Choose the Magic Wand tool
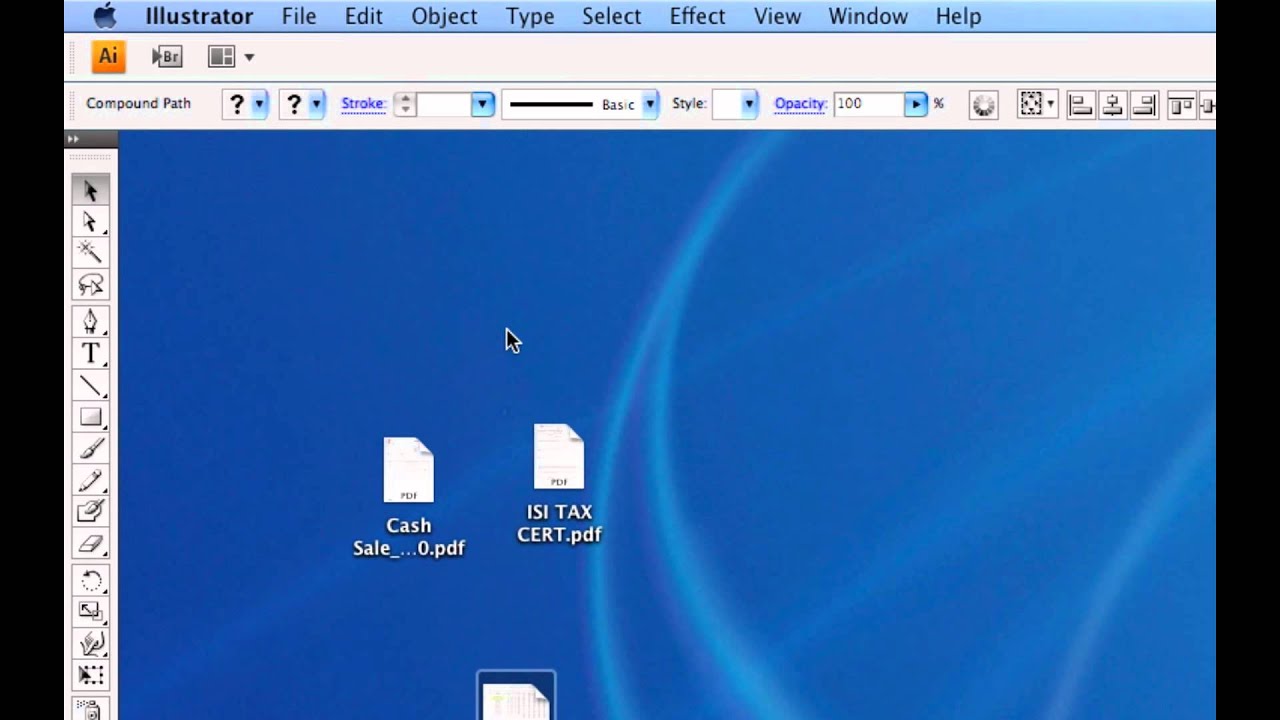This screenshot has width=1280, height=720. pos(91,253)
